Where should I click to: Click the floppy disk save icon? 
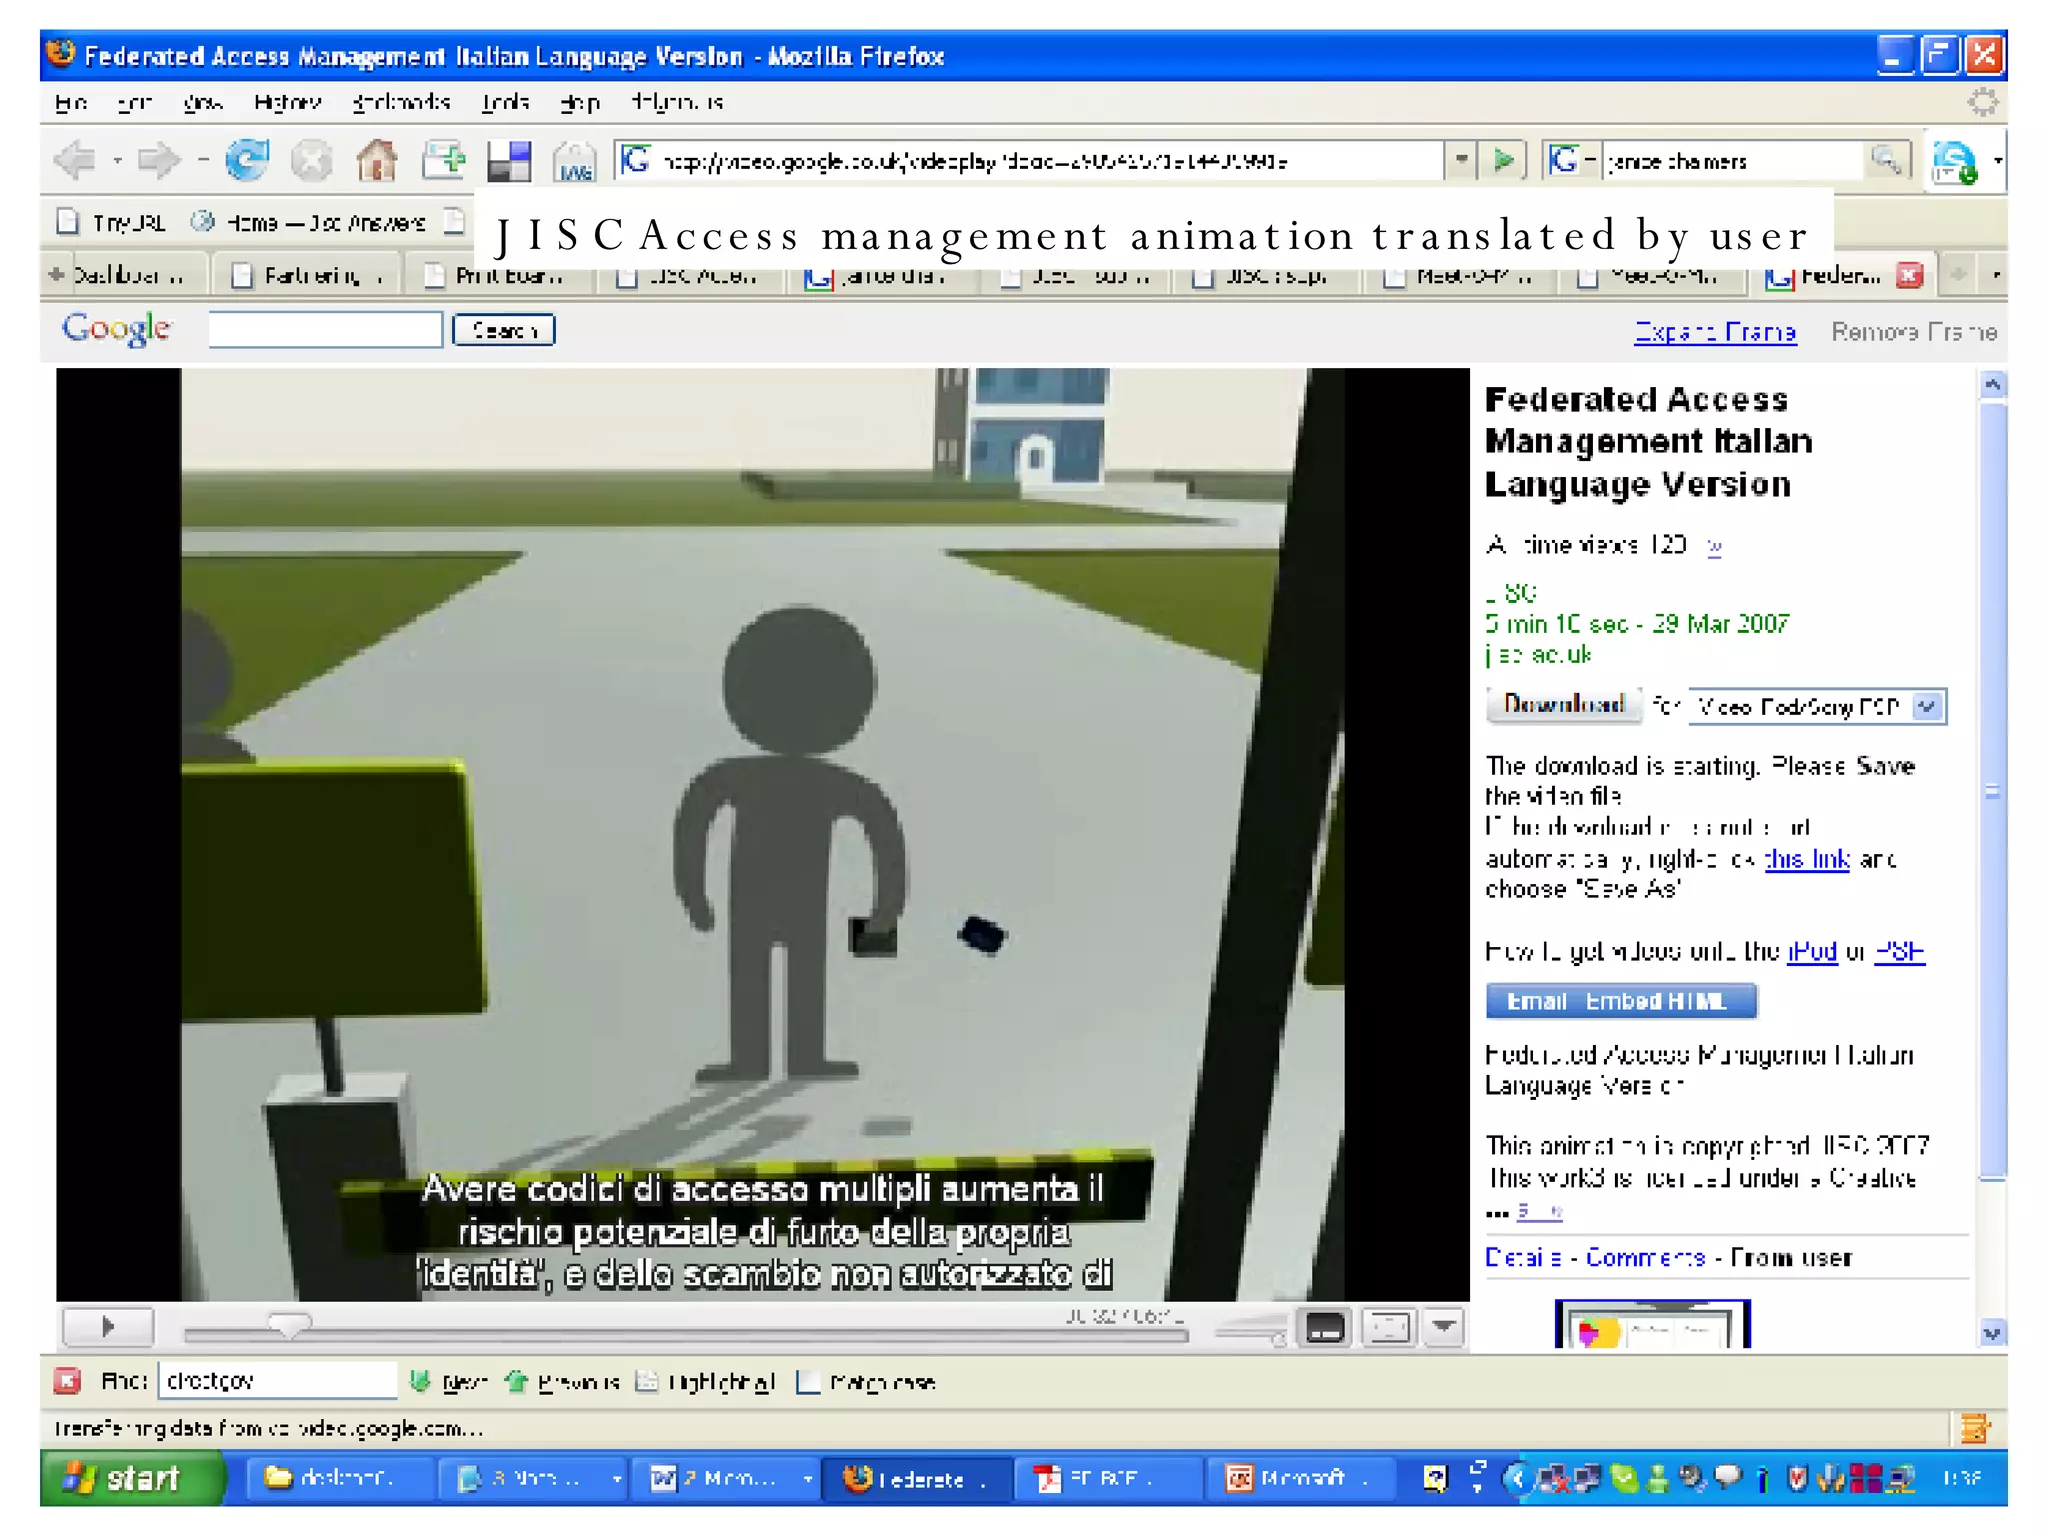(x=509, y=160)
